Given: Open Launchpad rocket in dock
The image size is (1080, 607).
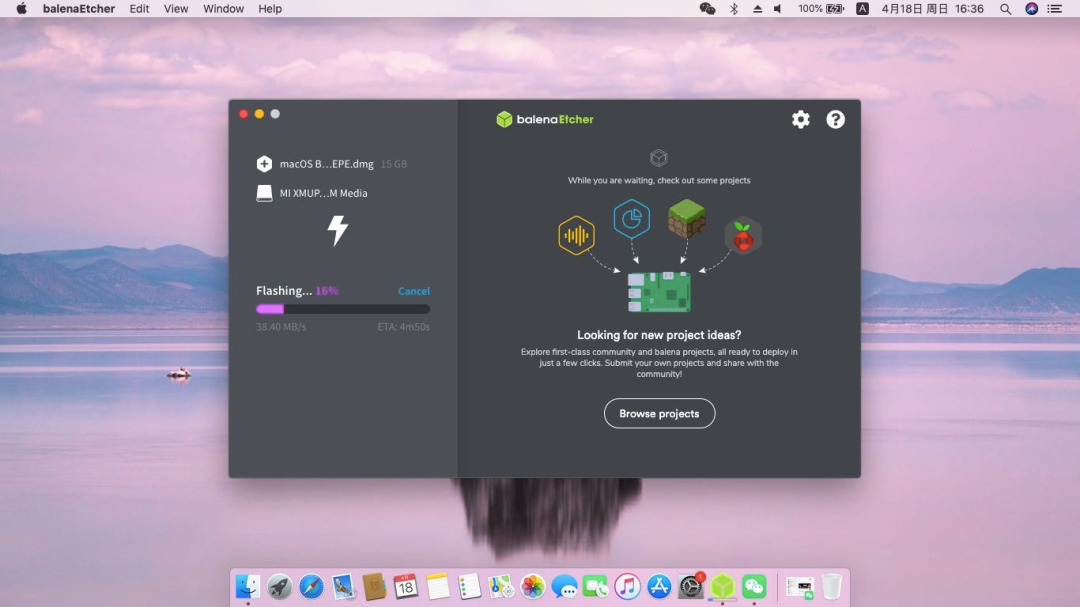Looking at the screenshot, I should (280, 586).
